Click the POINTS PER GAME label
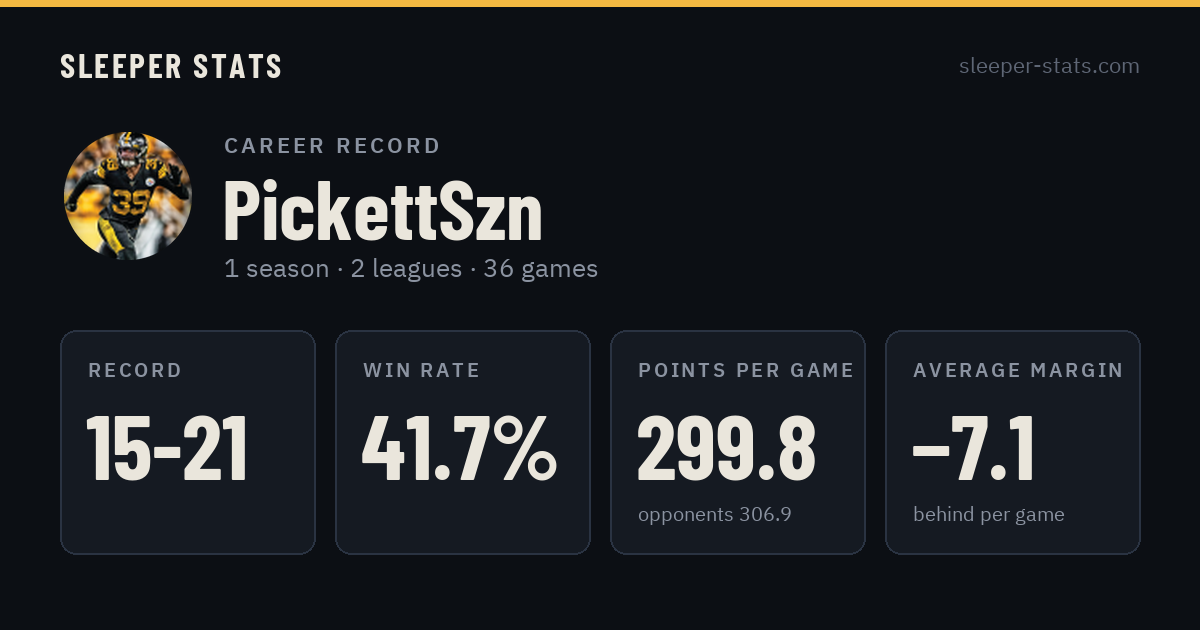This screenshot has width=1200, height=630. [x=746, y=371]
